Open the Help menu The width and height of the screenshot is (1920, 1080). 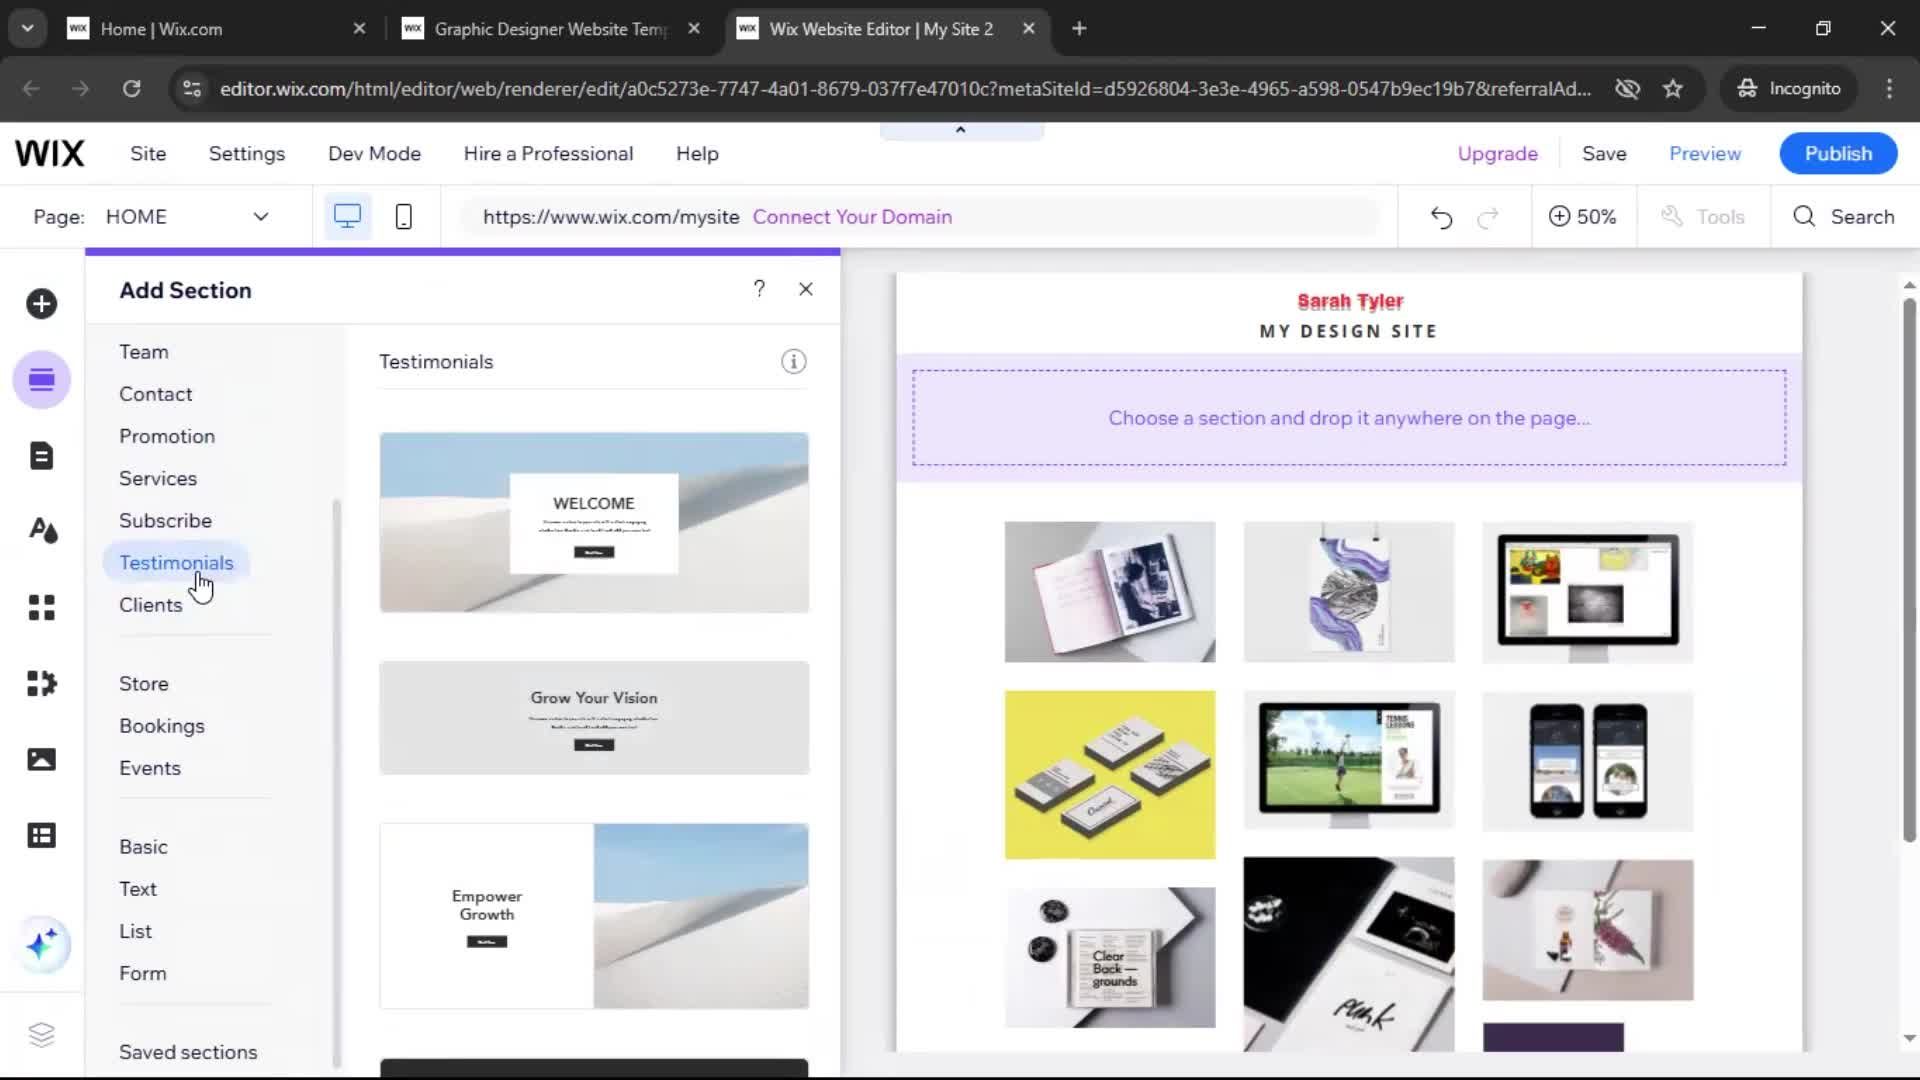697,154
